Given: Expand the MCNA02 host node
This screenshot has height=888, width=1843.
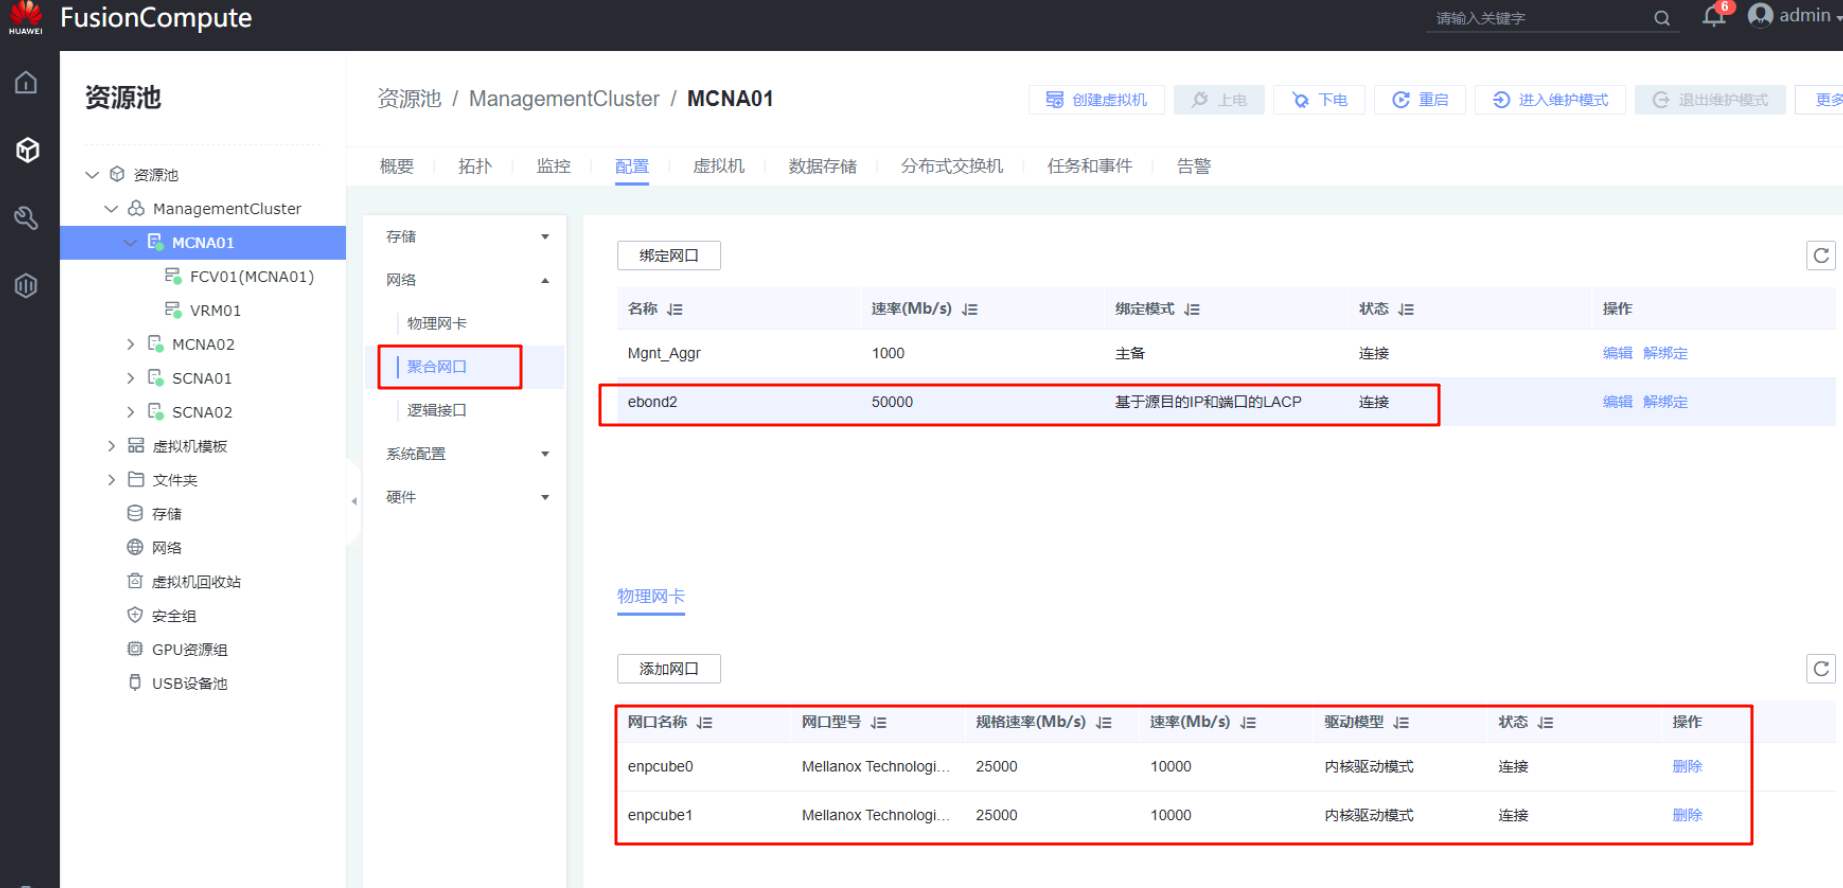Looking at the screenshot, I should pyautogui.click(x=130, y=345).
